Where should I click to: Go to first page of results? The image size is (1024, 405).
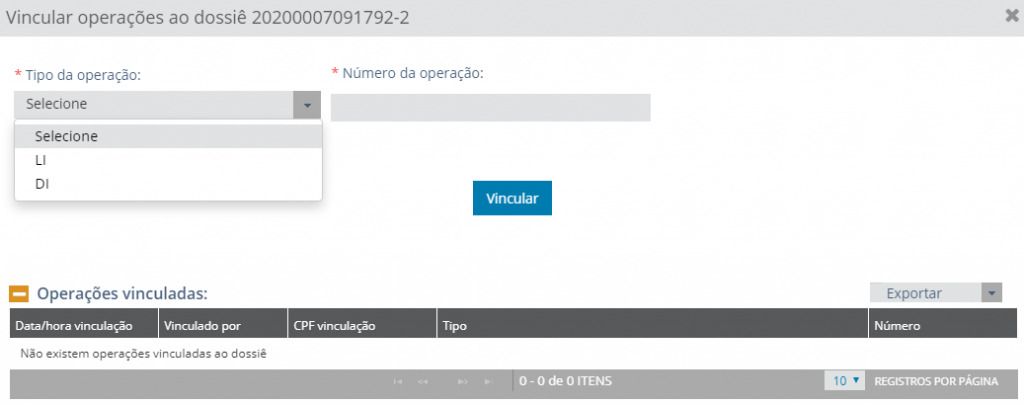pos(398,381)
